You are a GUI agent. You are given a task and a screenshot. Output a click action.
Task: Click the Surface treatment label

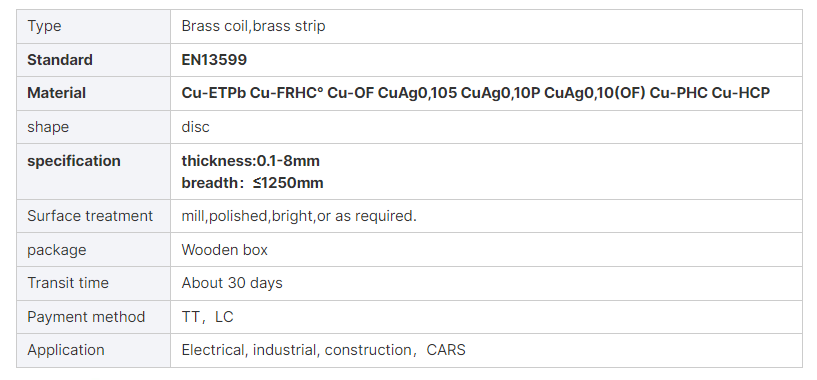coord(90,216)
